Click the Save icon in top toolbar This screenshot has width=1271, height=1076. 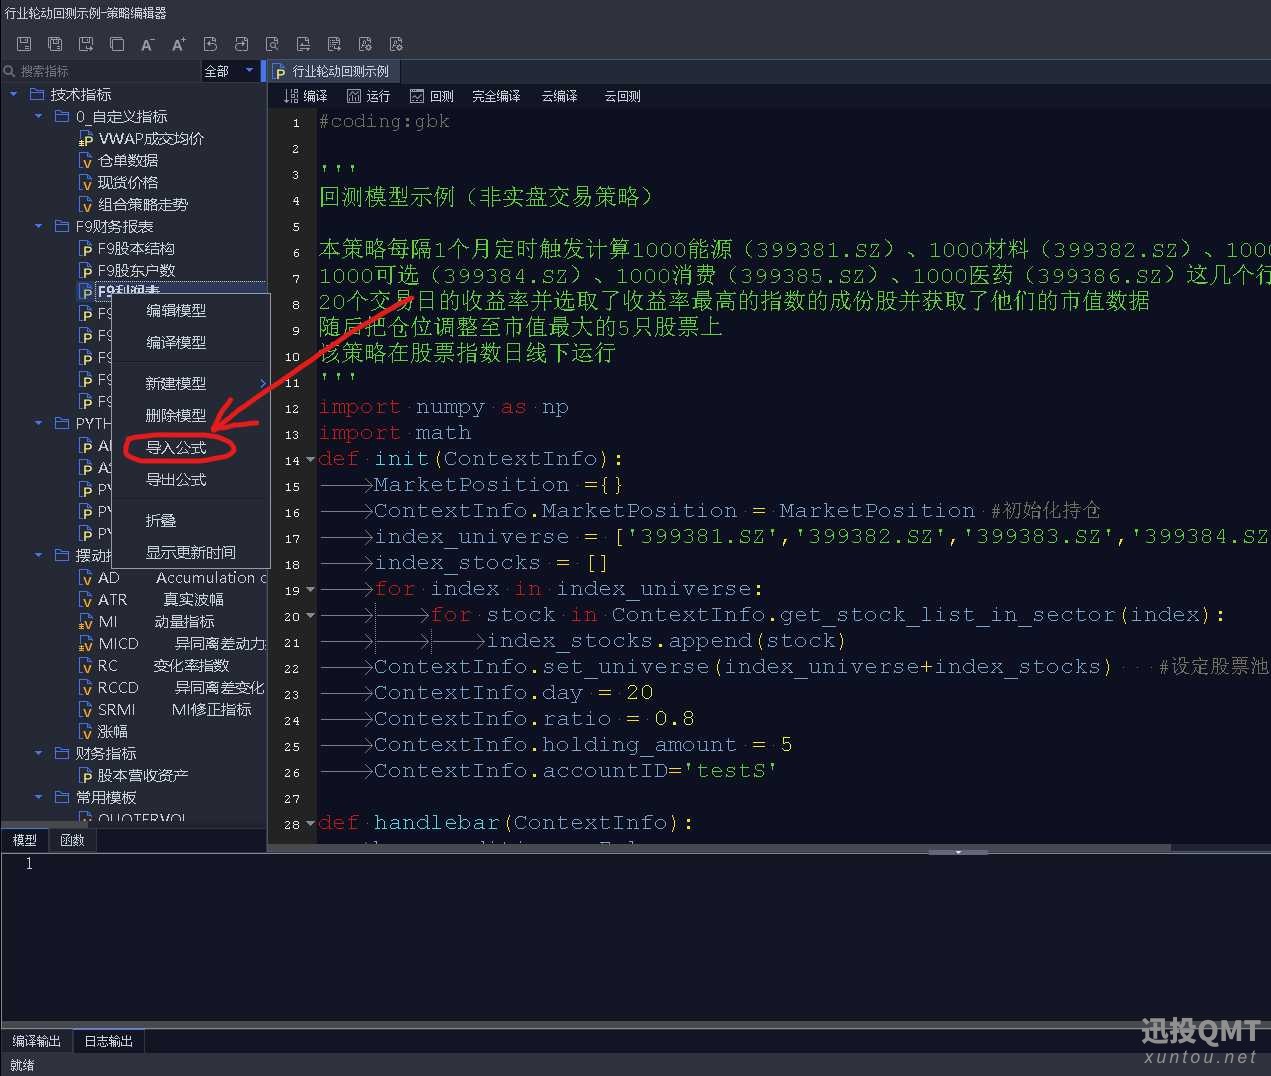pyautogui.click(x=24, y=44)
